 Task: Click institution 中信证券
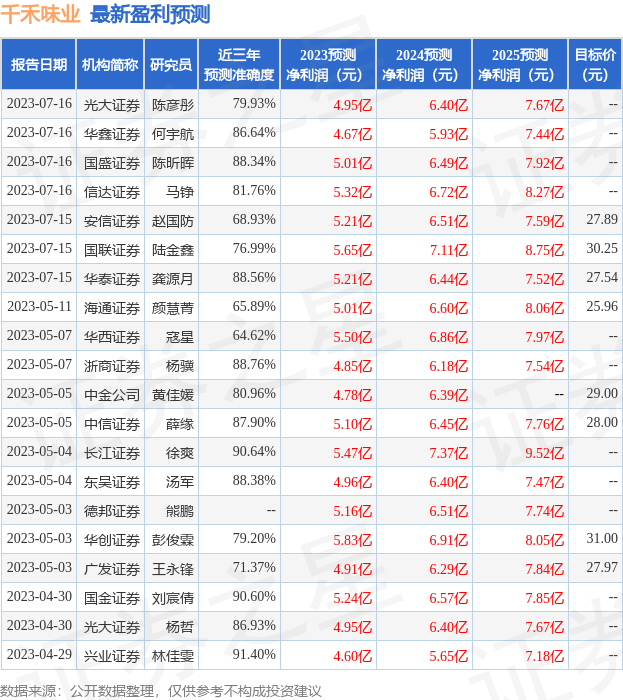112,424
